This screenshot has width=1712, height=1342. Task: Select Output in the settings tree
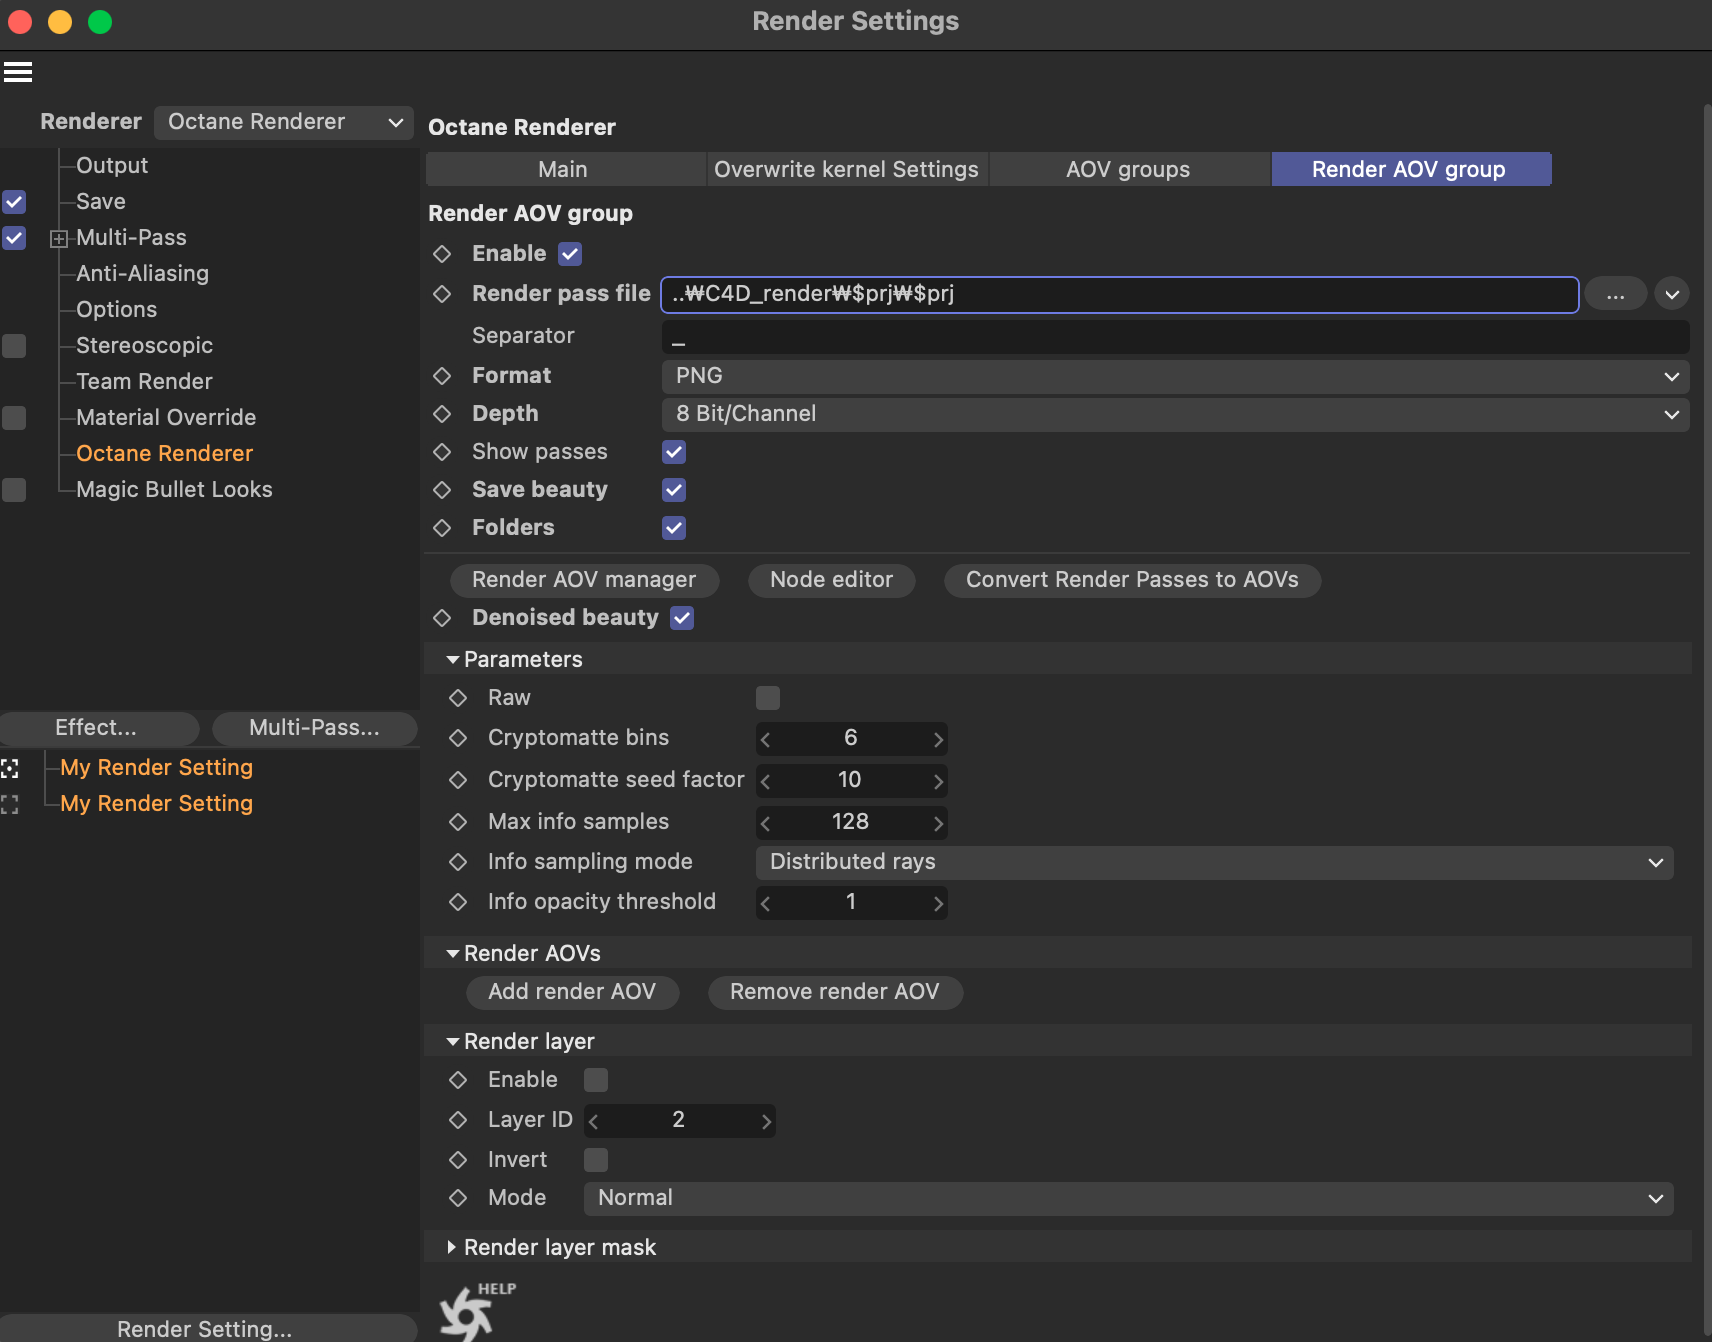tap(112, 166)
